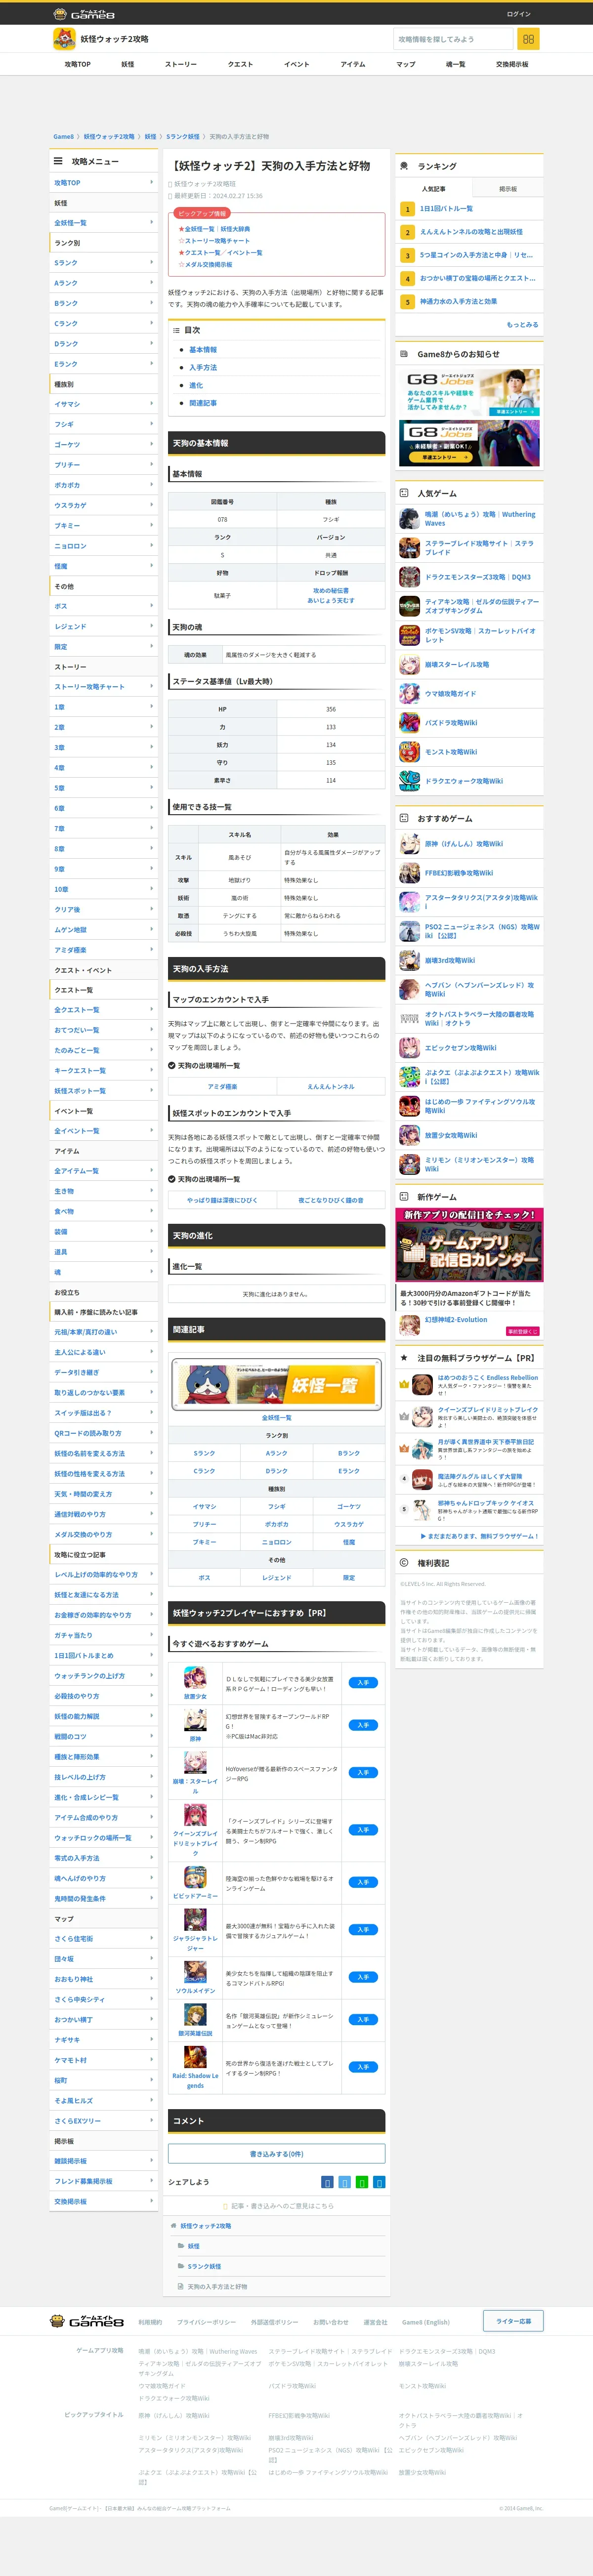Screen dimensions: 593x2576
Task: Click the 妖怪ウォッチ2攻略 game icon
Action: tap(64, 39)
